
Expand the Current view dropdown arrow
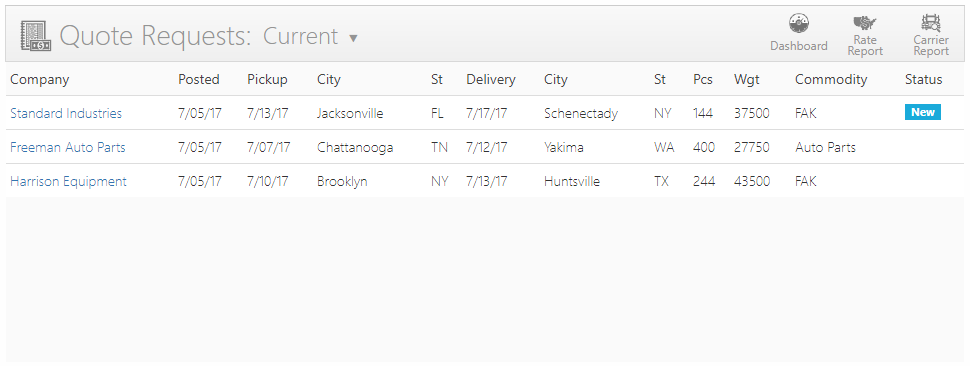(x=353, y=38)
